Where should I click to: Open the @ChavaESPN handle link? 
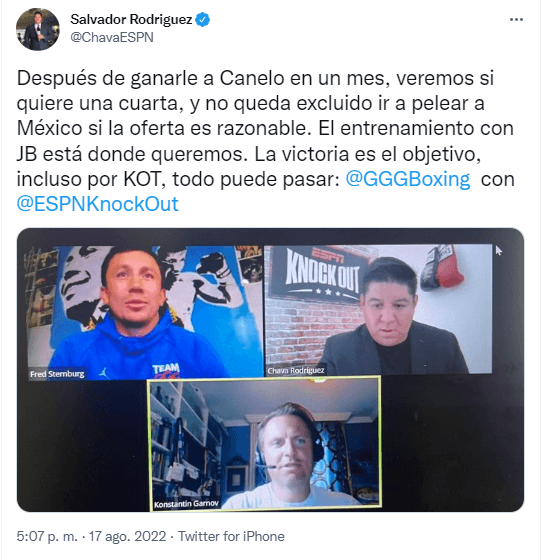pyautogui.click(x=112, y=37)
